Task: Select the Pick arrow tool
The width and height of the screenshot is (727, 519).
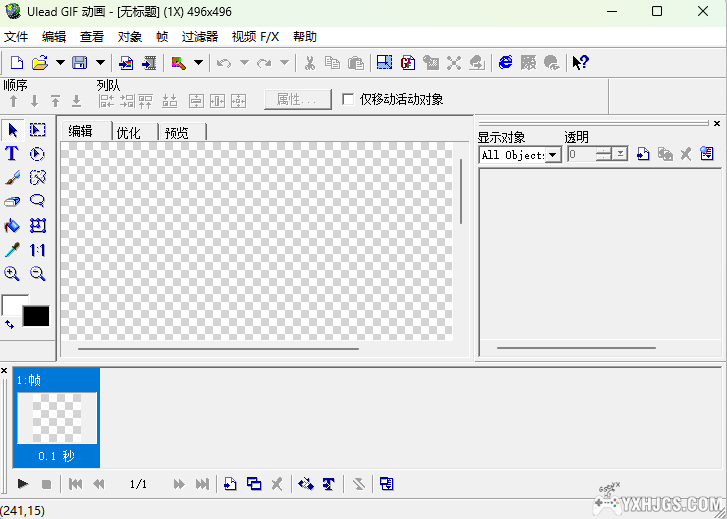Action: tap(13, 130)
